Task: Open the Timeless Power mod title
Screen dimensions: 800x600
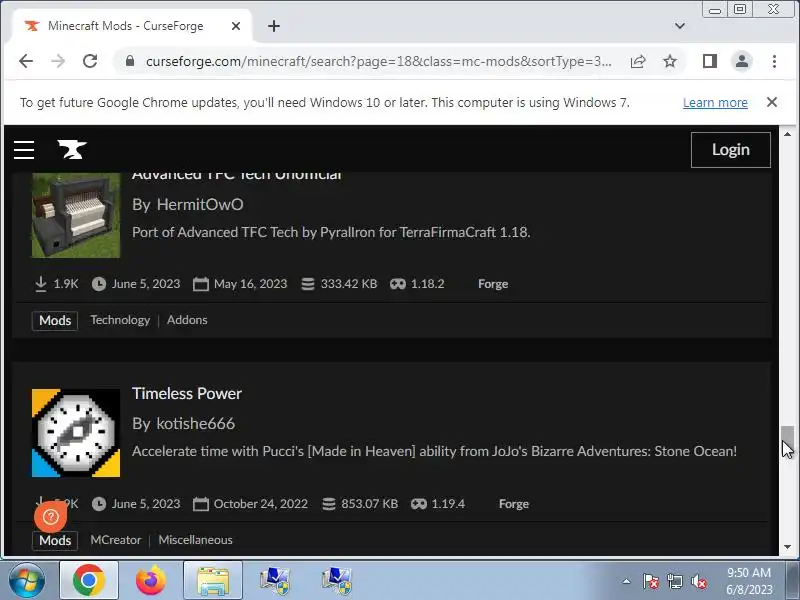Action: 187,393
